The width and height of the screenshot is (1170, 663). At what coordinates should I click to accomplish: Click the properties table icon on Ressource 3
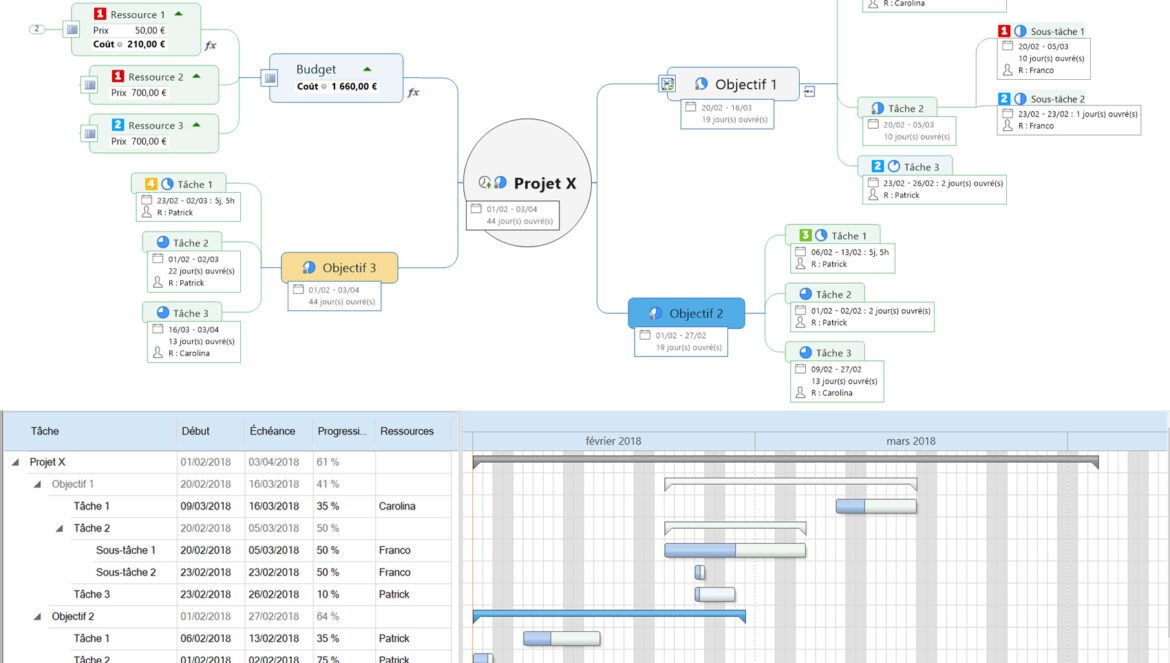click(x=91, y=134)
